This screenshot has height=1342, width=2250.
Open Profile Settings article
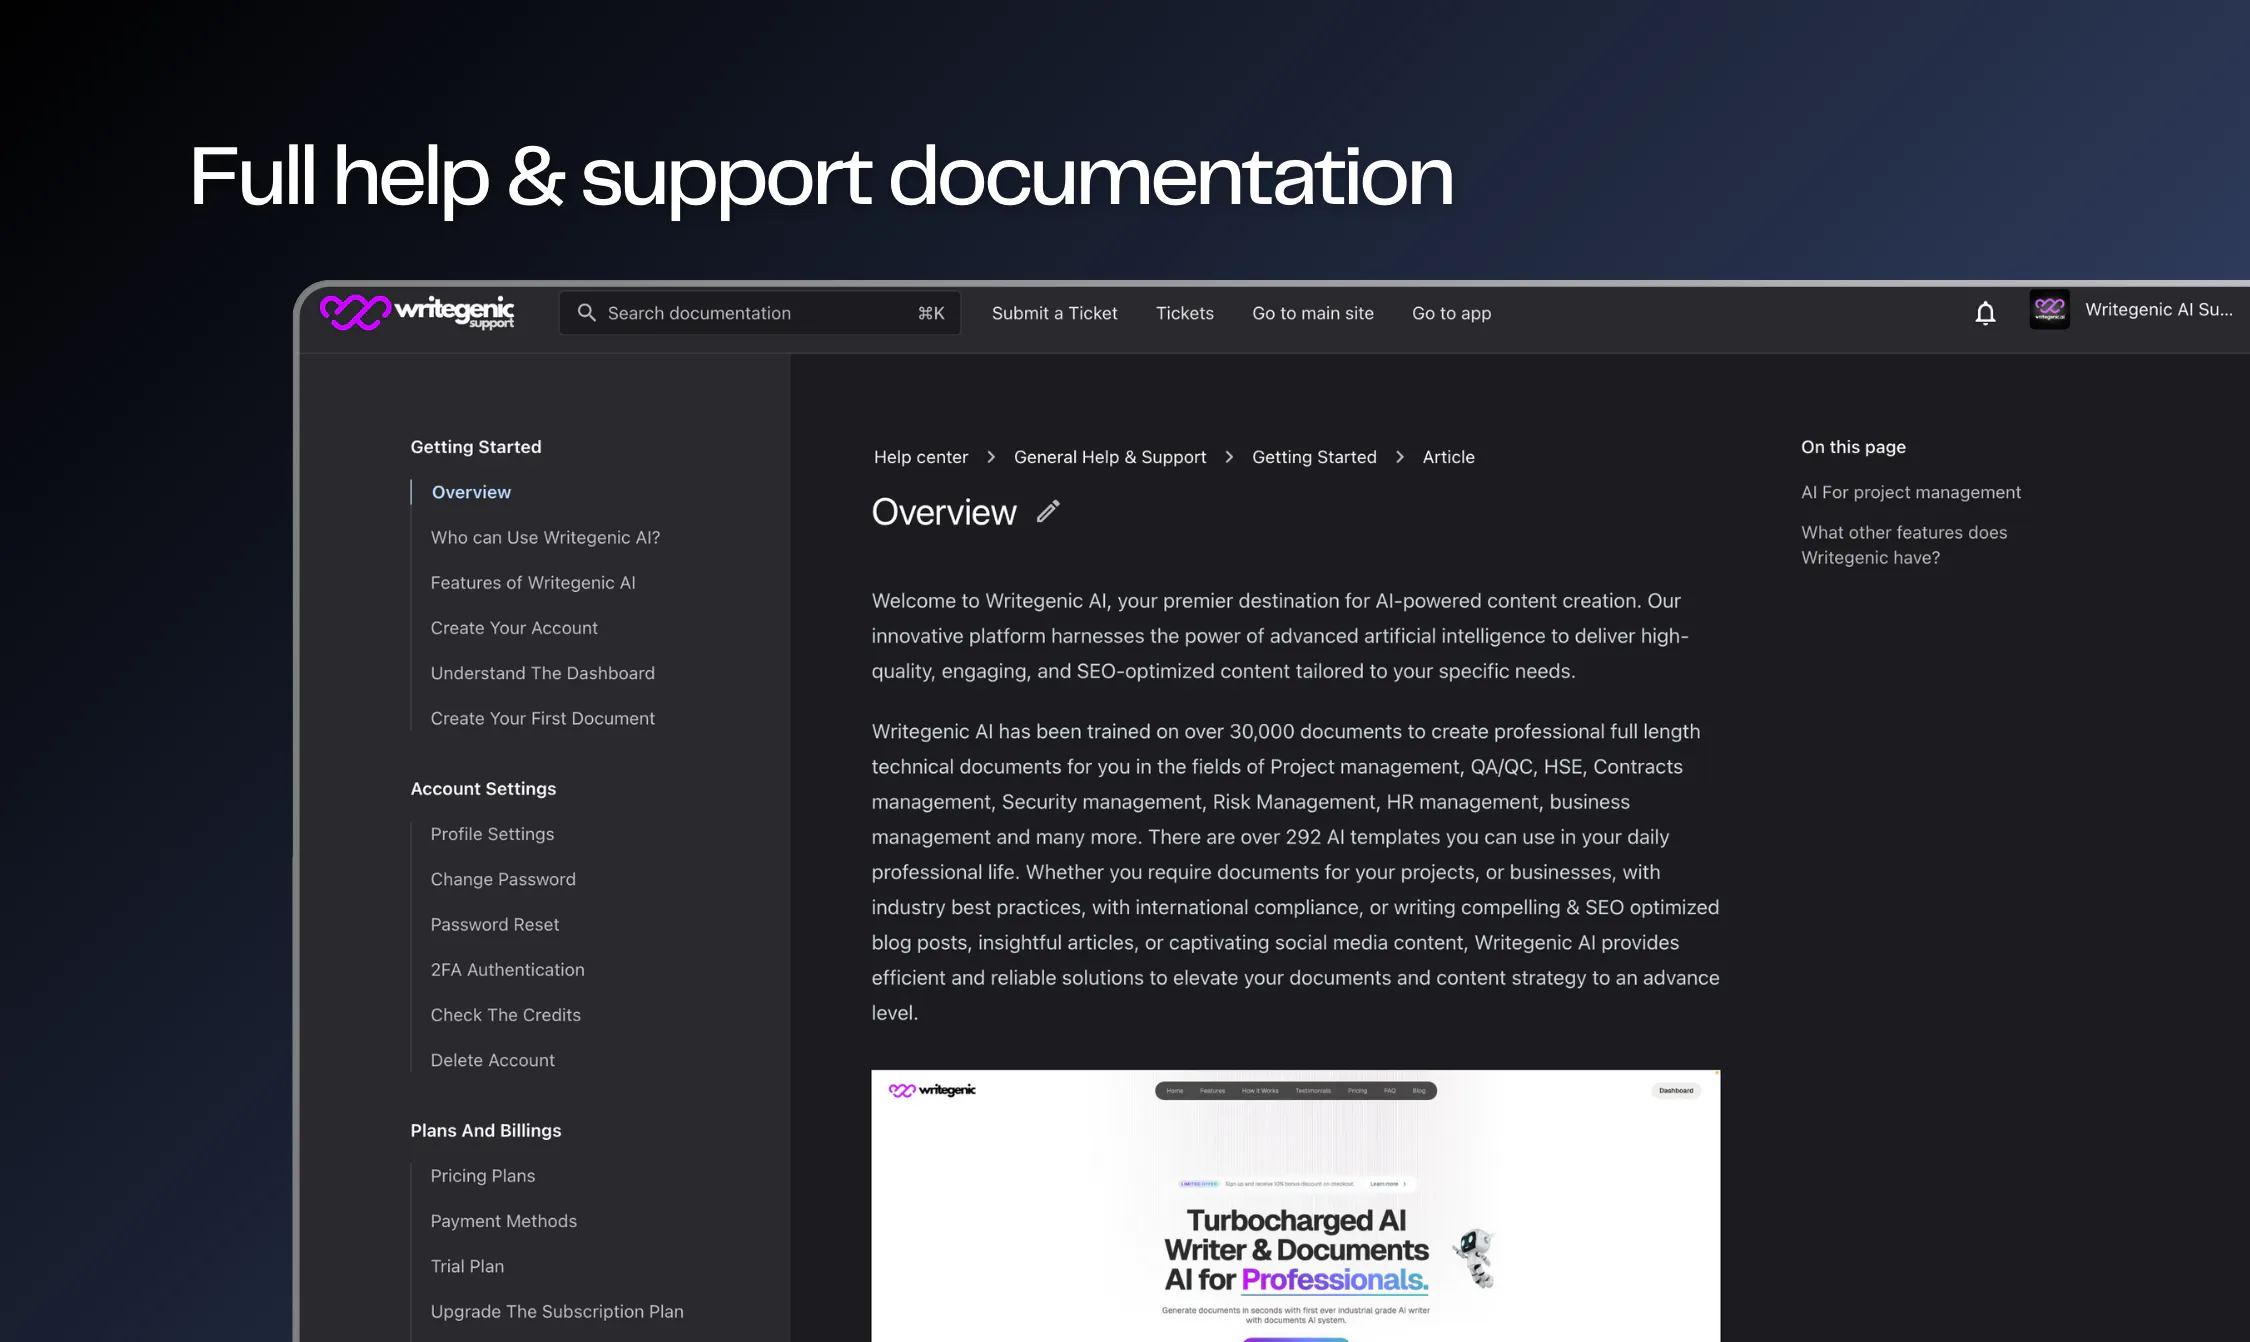pyautogui.click(x=492, y=834)
